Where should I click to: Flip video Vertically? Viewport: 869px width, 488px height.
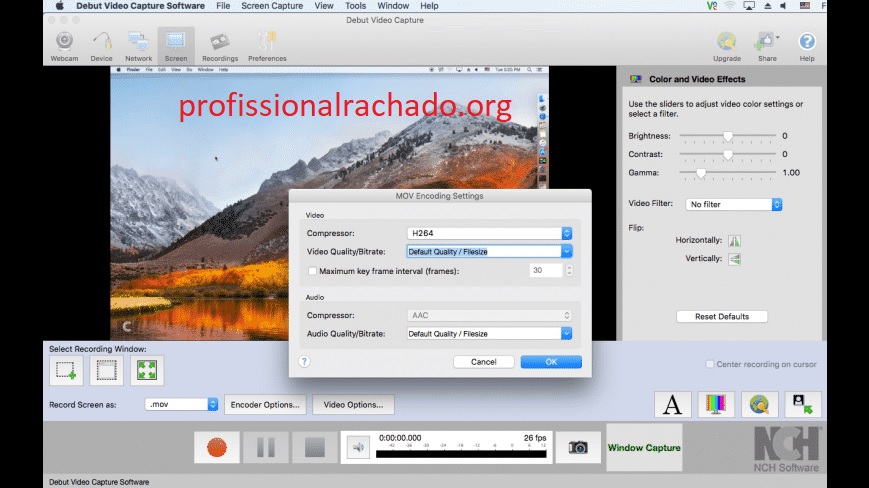(x=734, y=259)
